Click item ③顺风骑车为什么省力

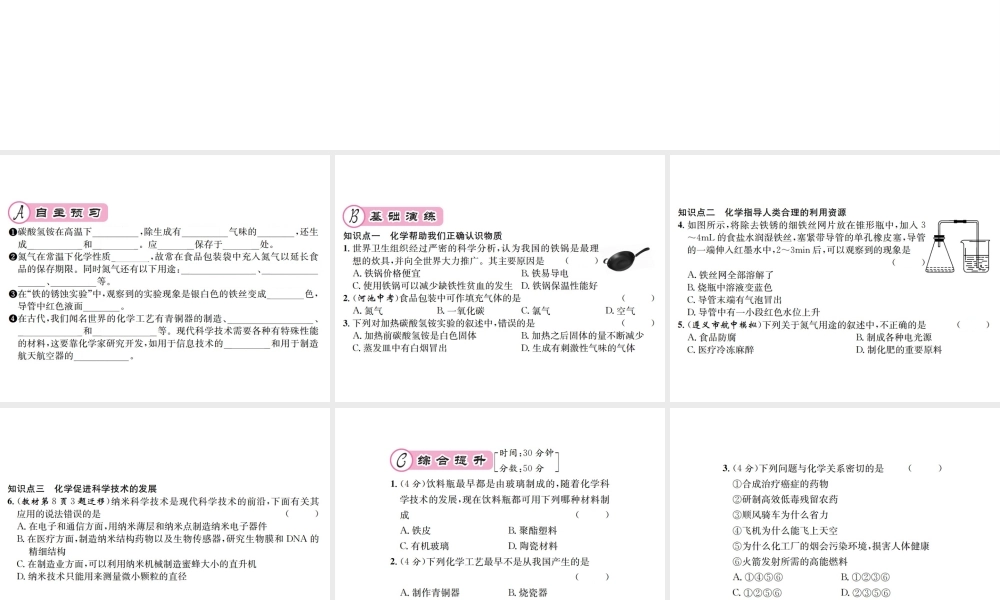click(780, 515)
